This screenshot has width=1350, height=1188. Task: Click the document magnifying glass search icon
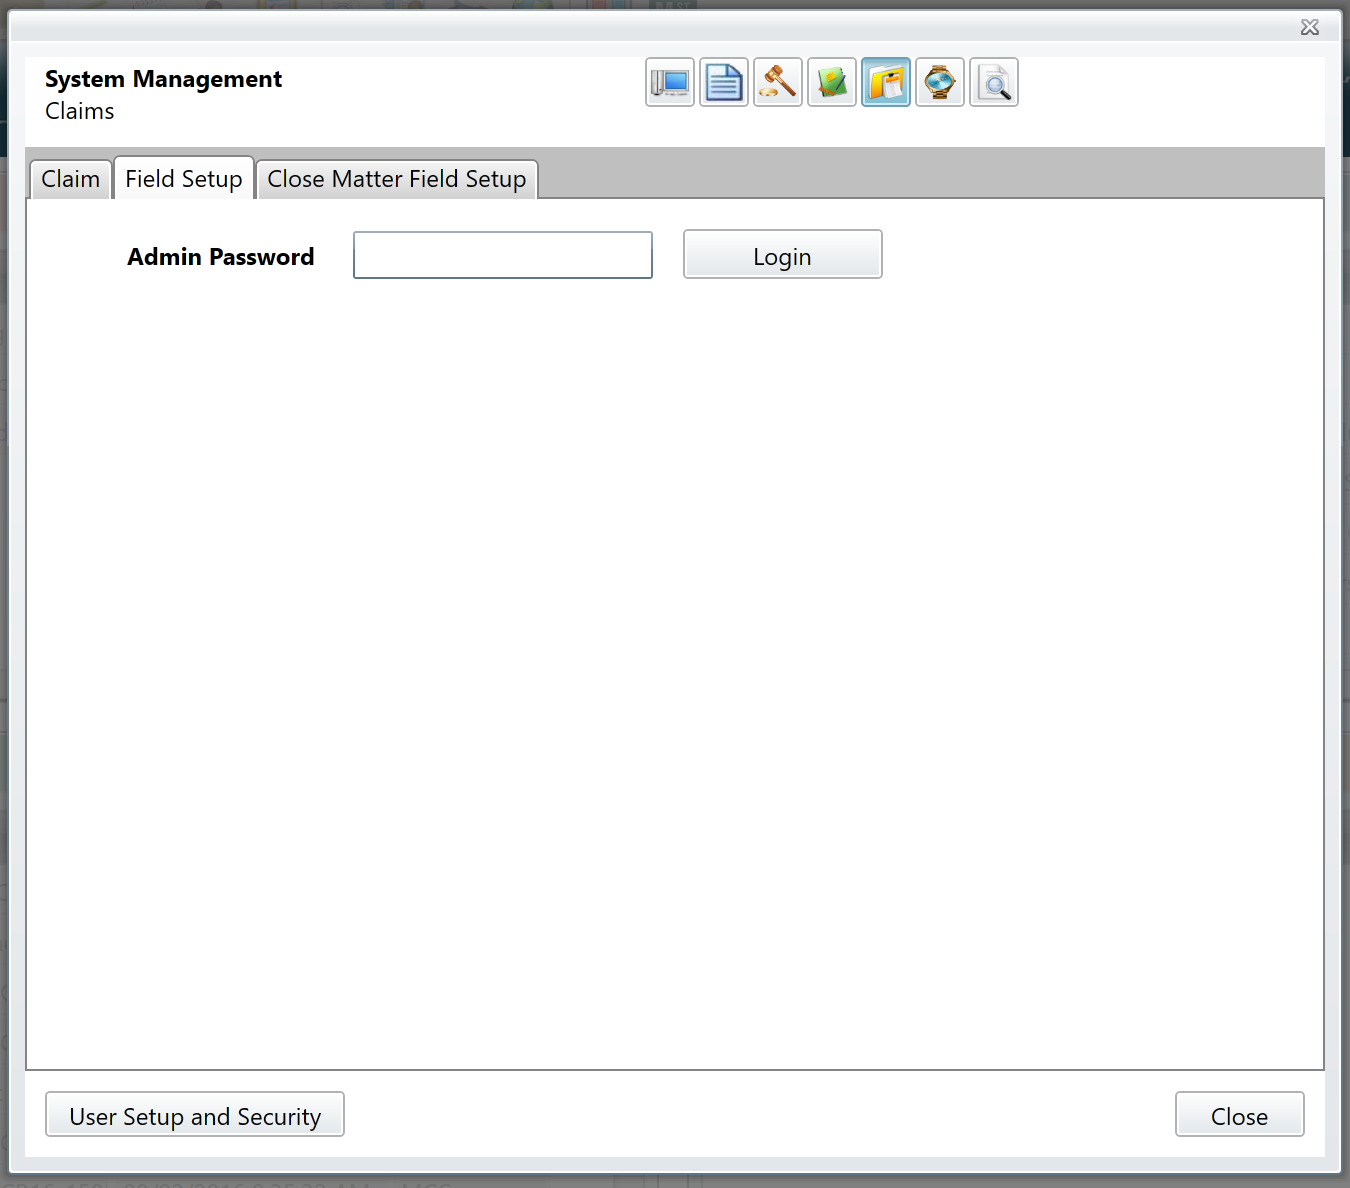point(994,83)
